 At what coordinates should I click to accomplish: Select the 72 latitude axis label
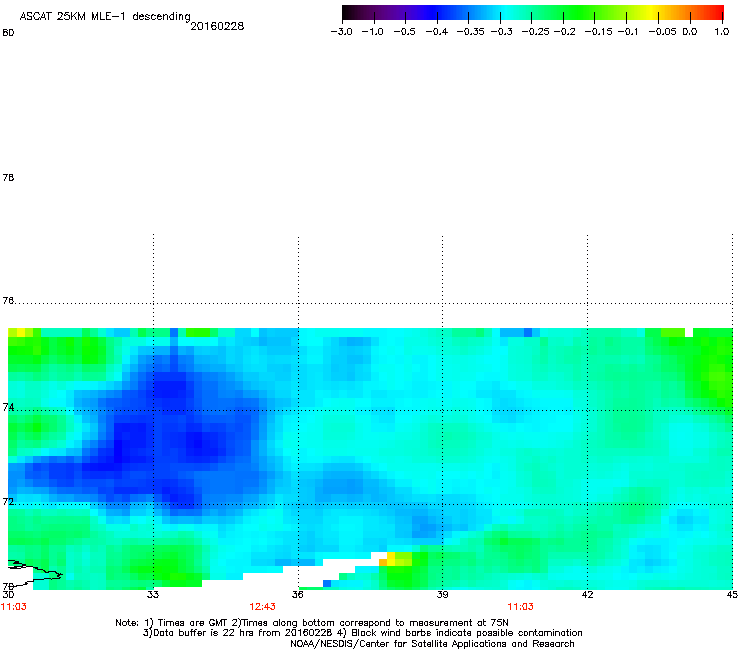8,501
